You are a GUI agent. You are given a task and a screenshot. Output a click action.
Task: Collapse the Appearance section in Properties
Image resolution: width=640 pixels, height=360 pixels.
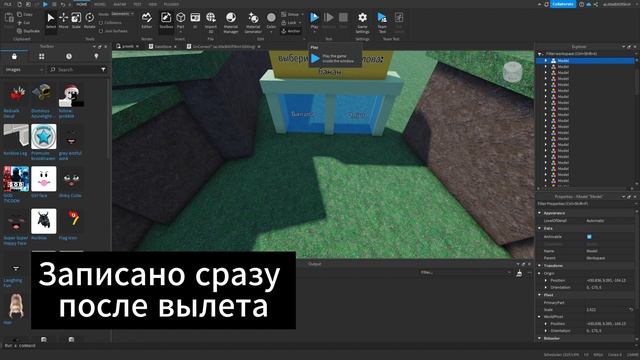coord(540,213)
